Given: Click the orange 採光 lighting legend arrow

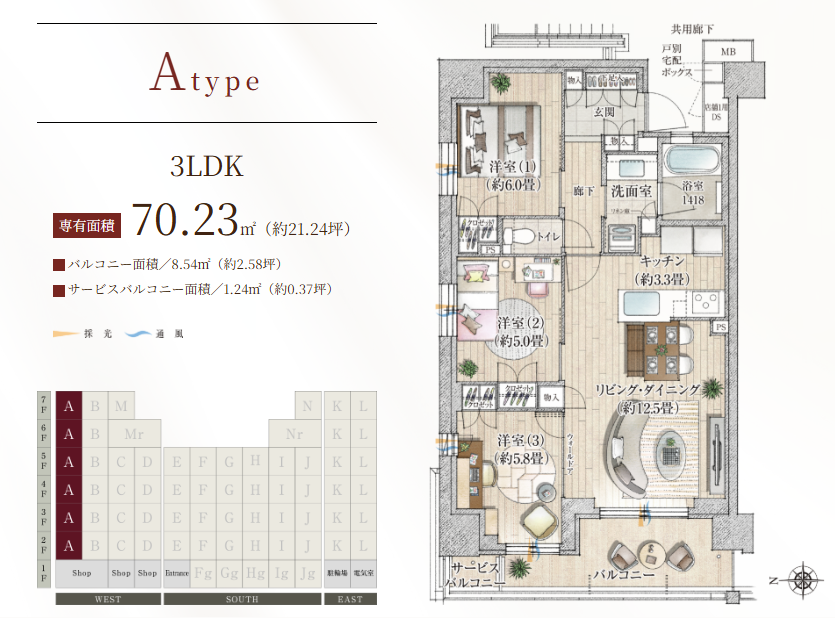Looking at the screenshot, I should point(64,333).
